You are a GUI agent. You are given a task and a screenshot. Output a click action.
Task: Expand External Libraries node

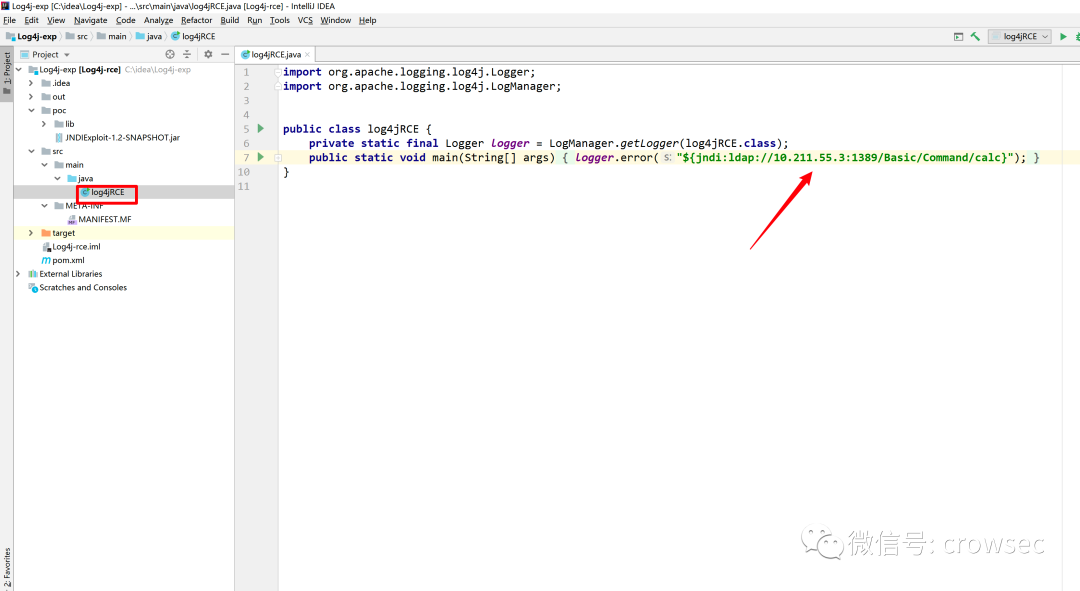point(19,273)
